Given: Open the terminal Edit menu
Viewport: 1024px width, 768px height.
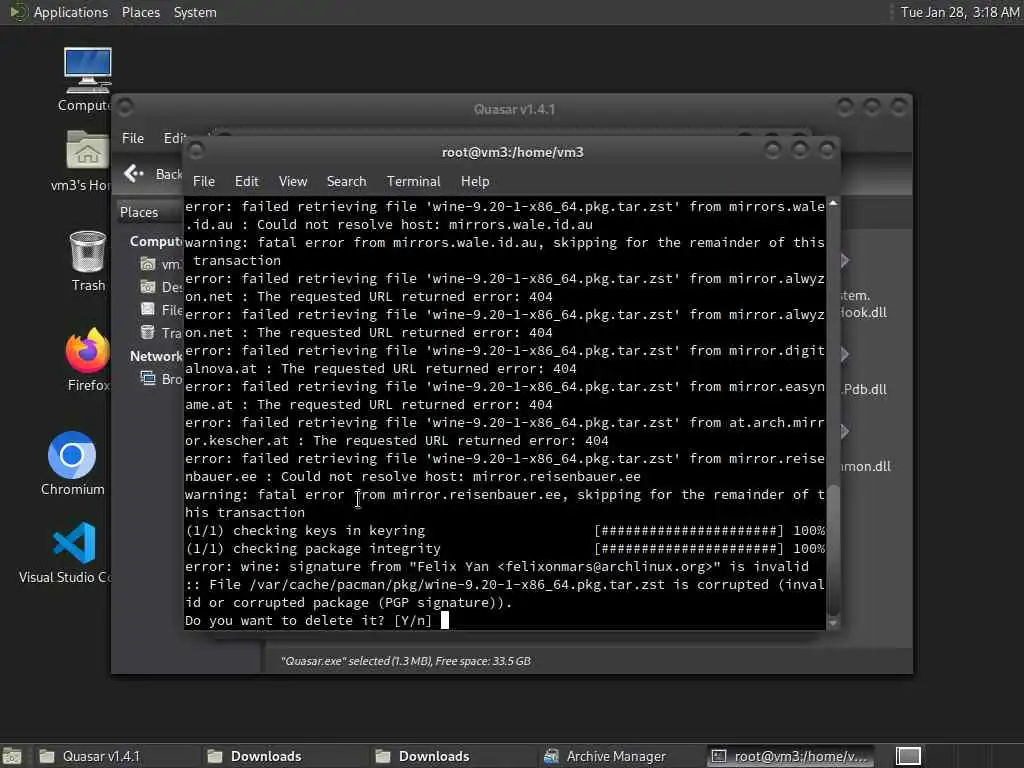Looking at the screenshot, I should pos(247,182).
